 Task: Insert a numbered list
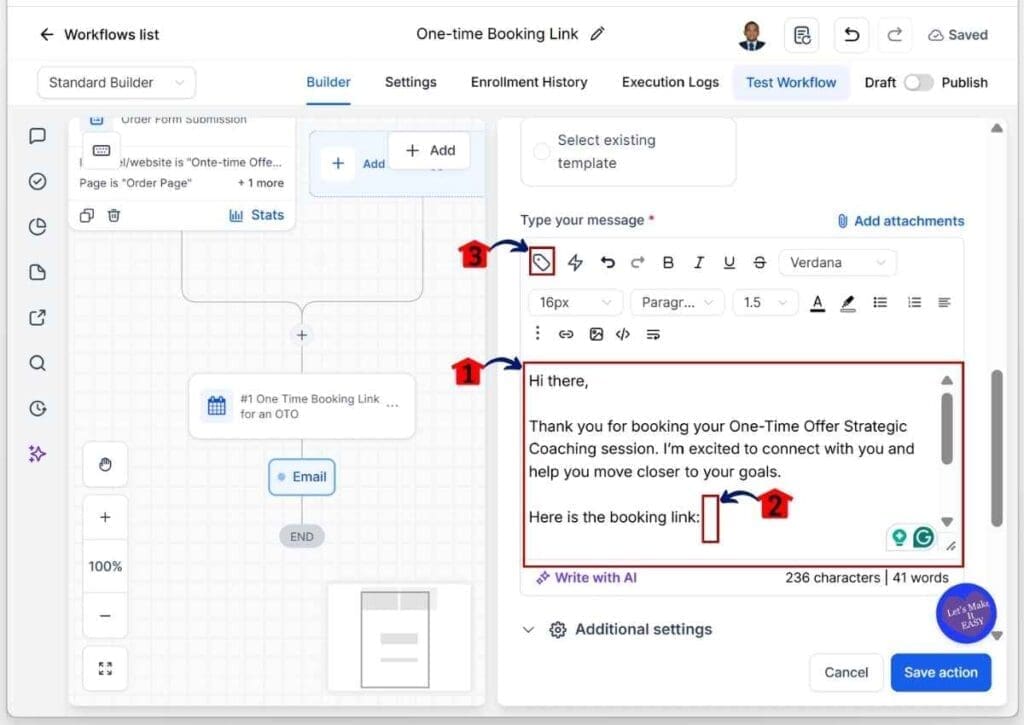pos(914,302)
